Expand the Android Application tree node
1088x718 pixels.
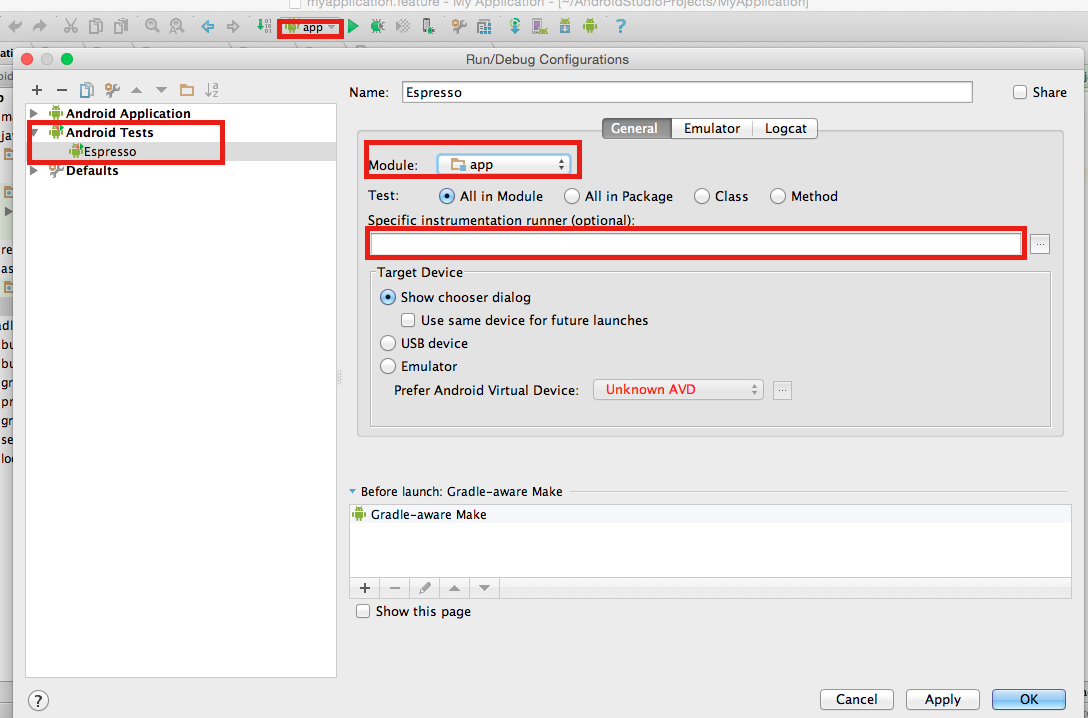(34, 114)
